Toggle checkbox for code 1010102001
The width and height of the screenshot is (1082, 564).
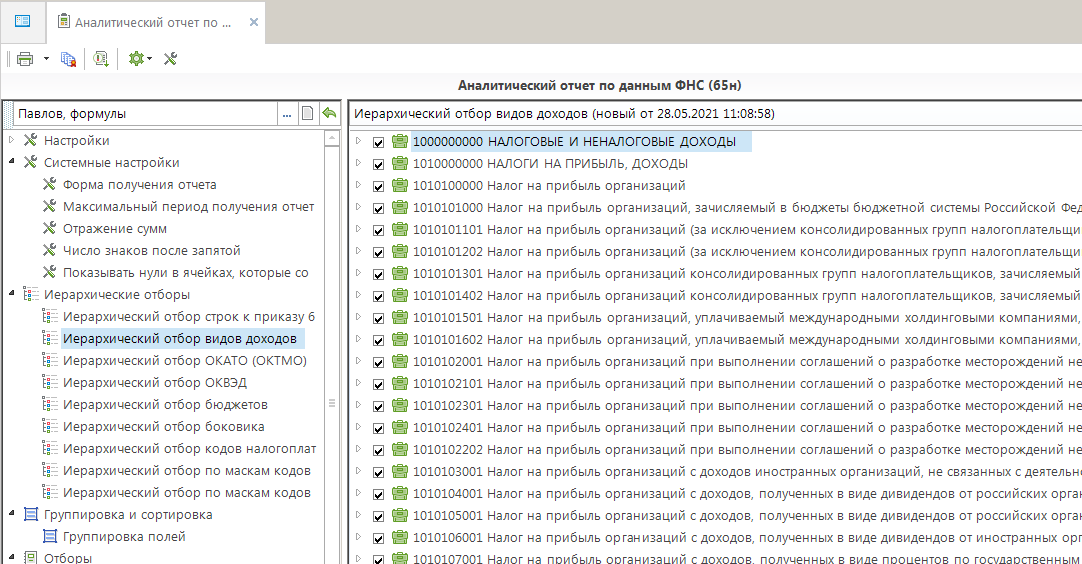coord(378,362)
